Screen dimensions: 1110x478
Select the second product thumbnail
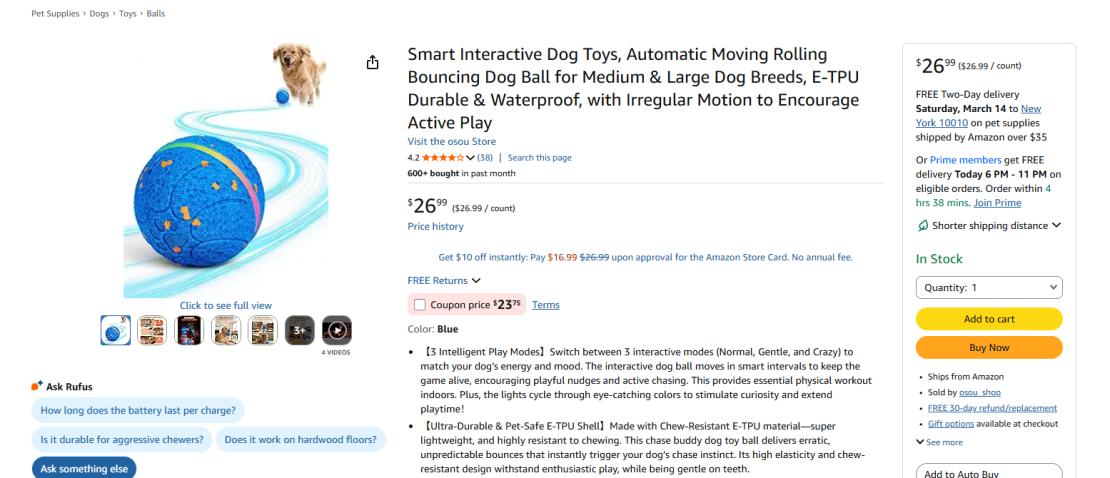152,329
